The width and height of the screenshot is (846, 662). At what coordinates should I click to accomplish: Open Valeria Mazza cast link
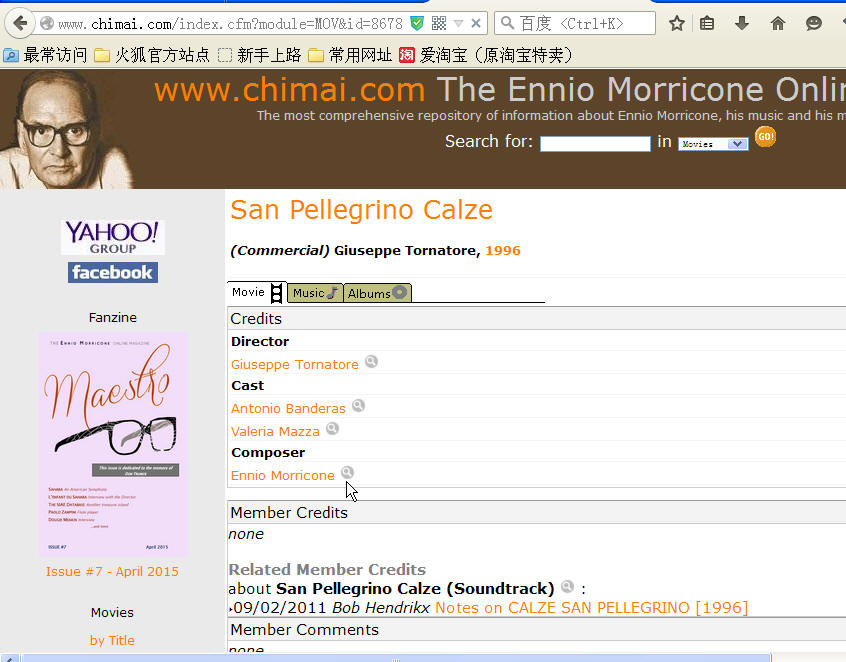click(275, 432)
